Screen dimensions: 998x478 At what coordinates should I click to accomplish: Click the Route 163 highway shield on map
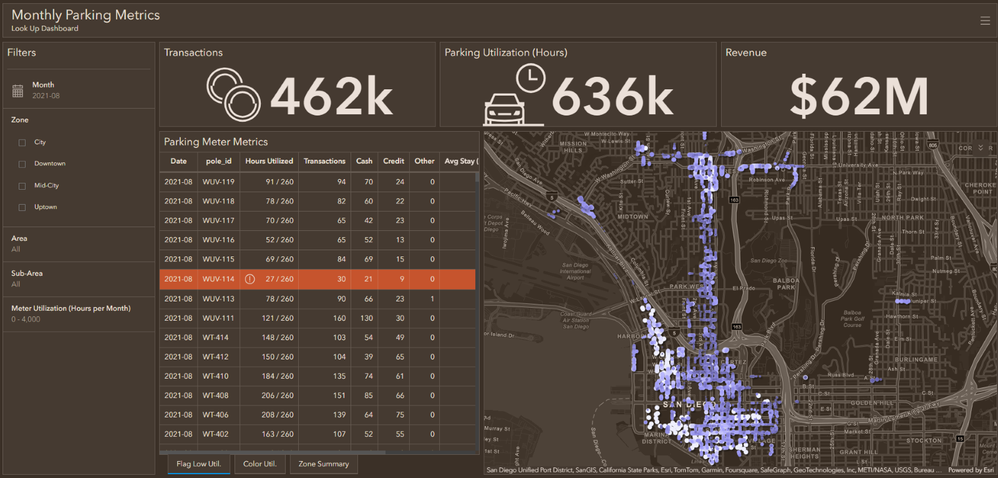coord(735,200)
